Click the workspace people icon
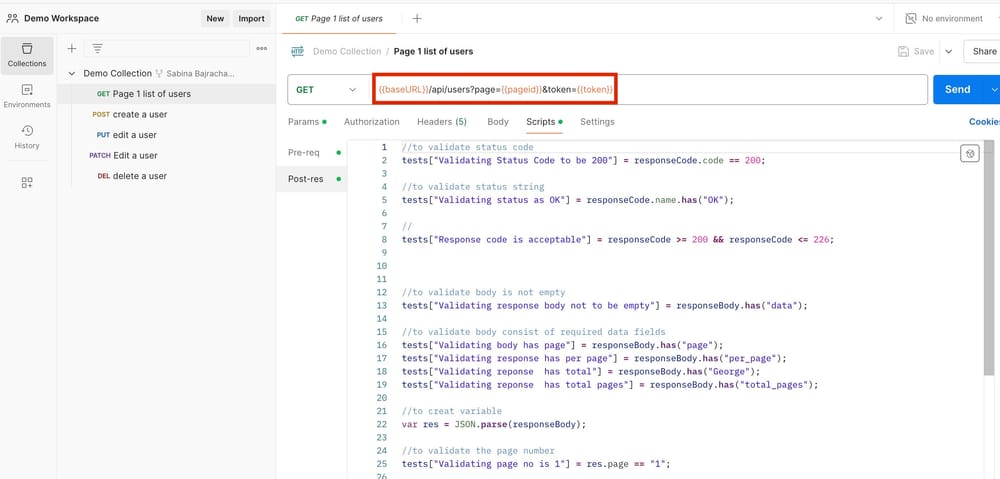Screen dimensions: 1000x479 13,18
